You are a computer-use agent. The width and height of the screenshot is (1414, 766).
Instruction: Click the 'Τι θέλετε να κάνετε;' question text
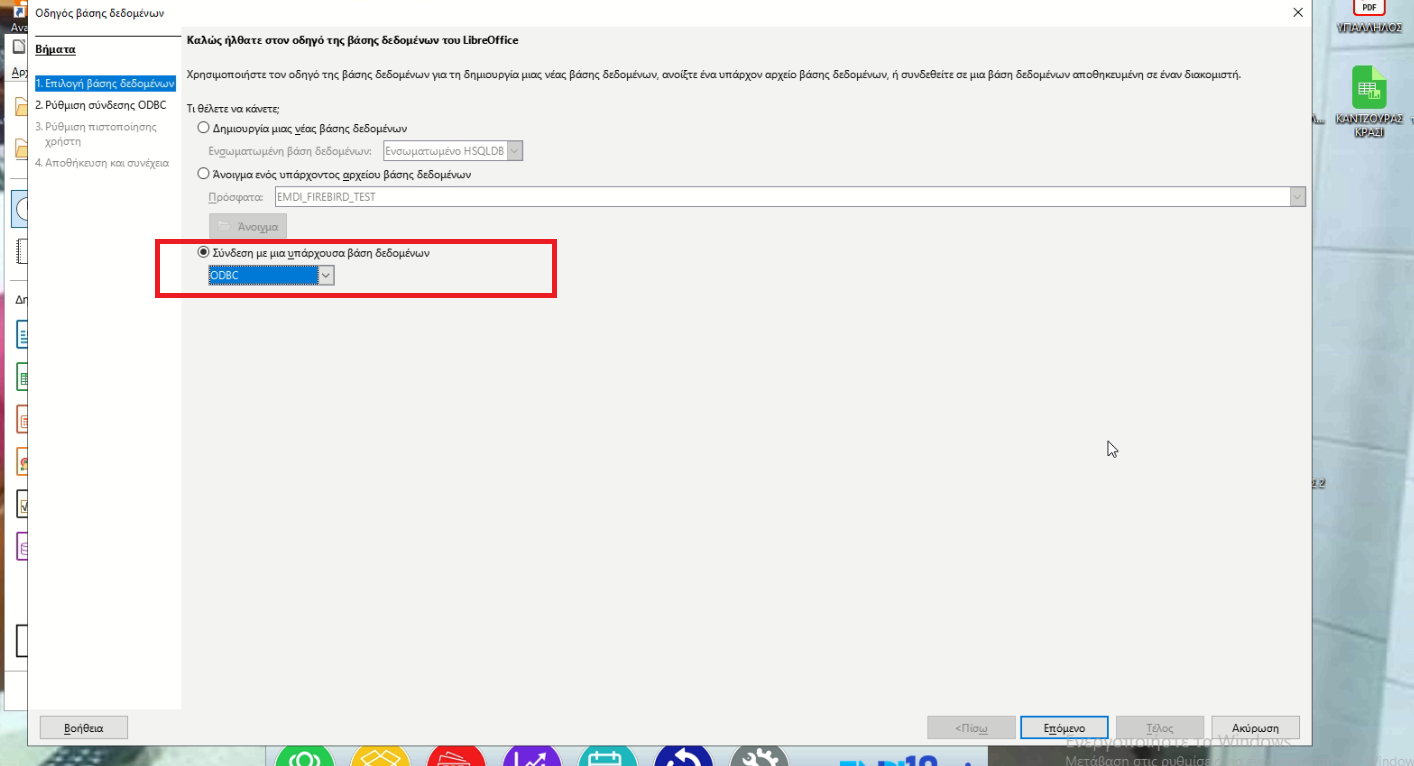coord(233,107)
